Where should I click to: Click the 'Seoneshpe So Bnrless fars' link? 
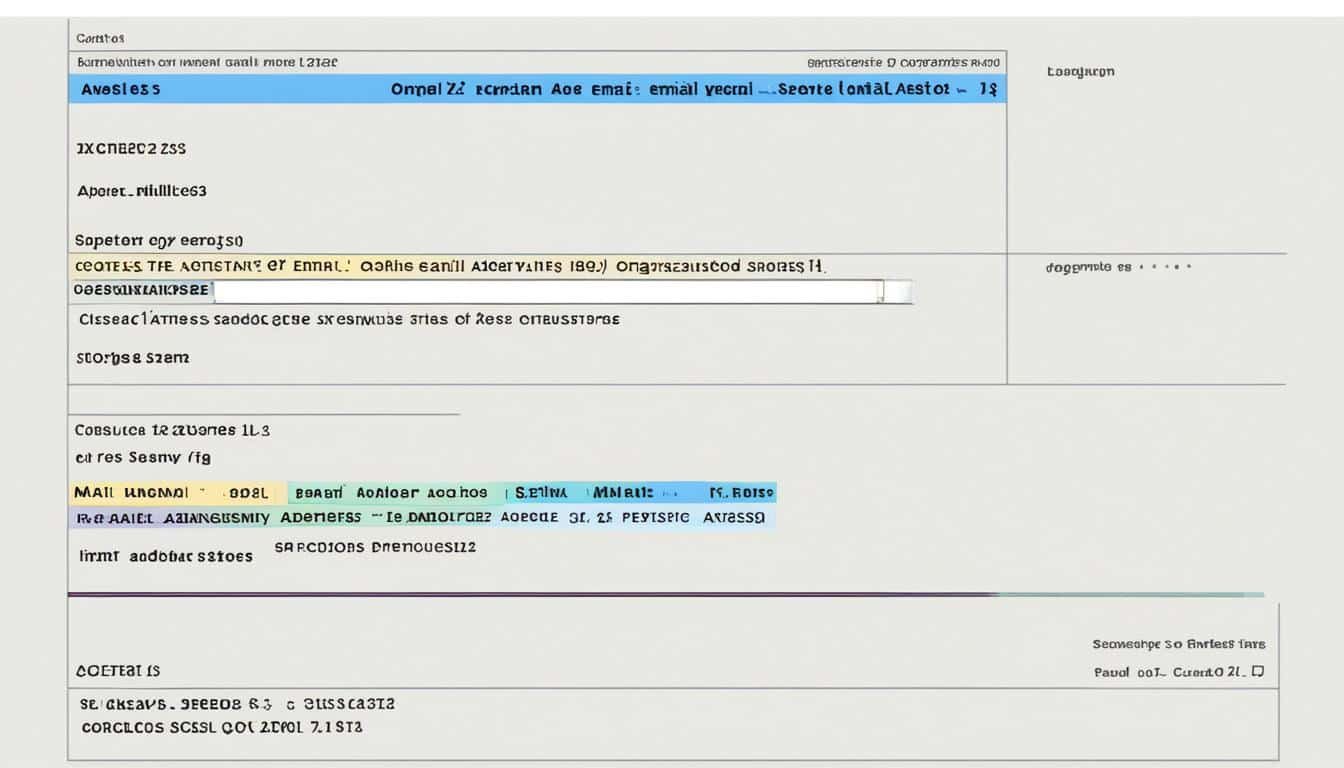1178,645
